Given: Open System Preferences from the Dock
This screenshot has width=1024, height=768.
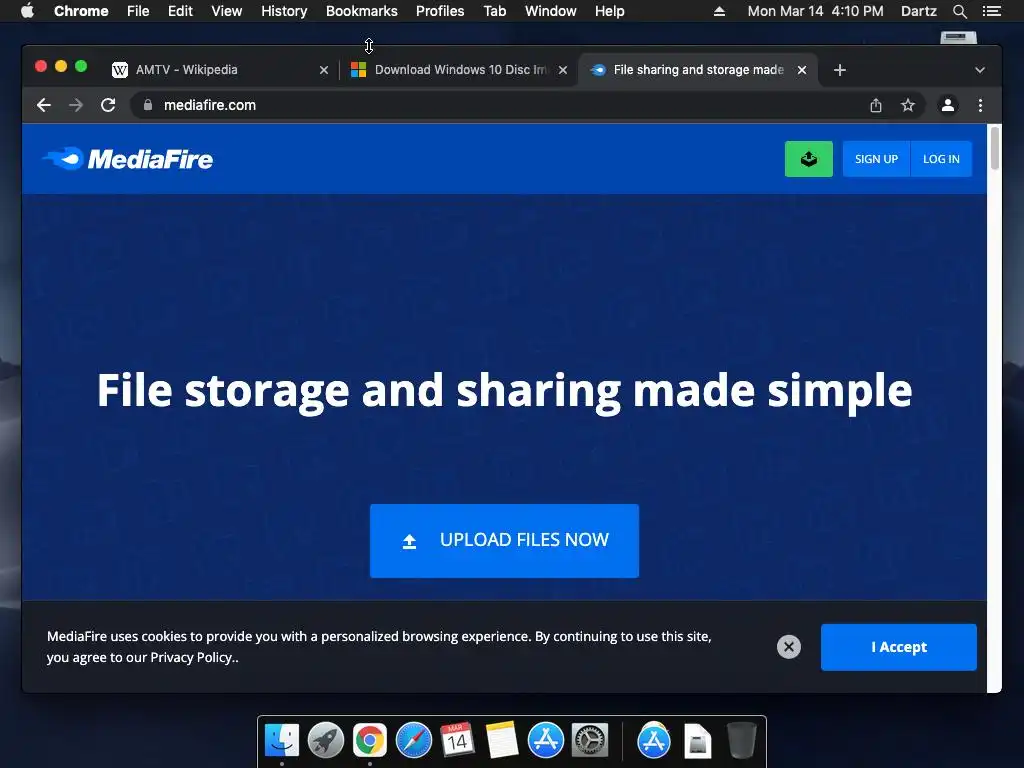Looking at the screenshot, I should (590, 741).
